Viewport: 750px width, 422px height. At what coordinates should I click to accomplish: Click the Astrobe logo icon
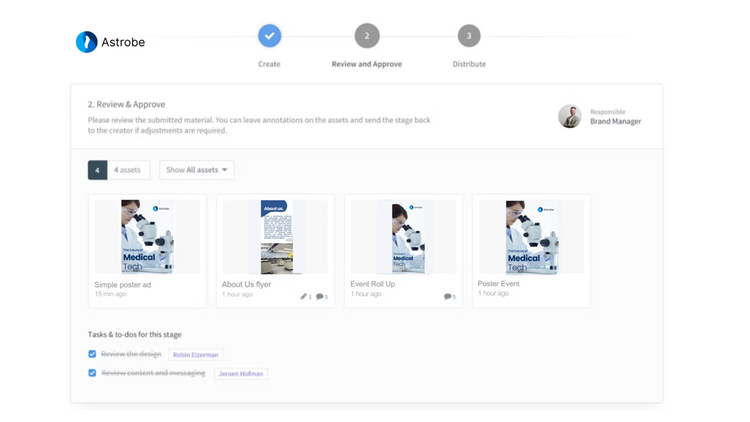coord(87,42)
